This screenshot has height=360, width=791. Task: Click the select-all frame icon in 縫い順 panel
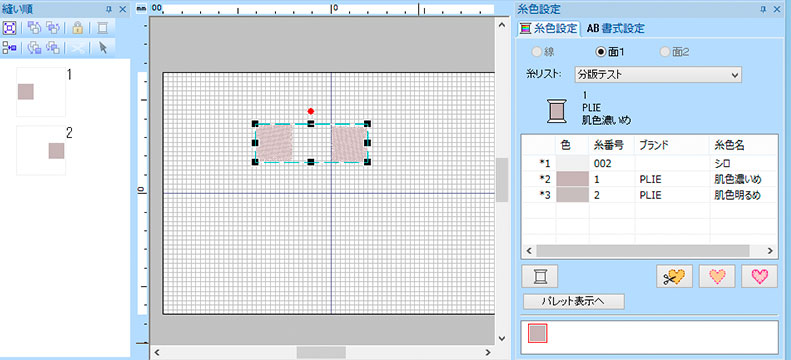pyautogui.click(x=9, y=28)
